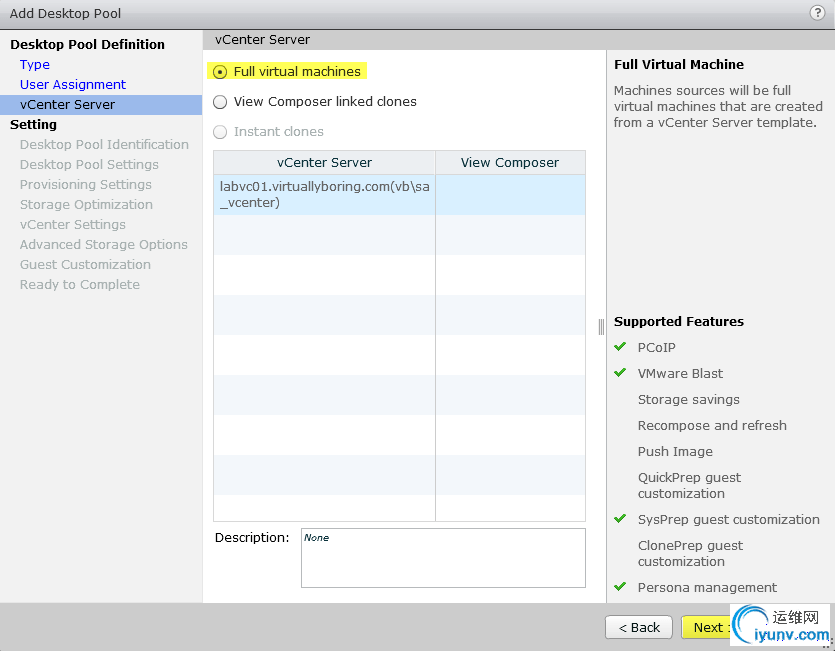Click vCenter Settings step
Image resolution: width=835 pixels, height=651 pixels.
[x=72, y=224]
